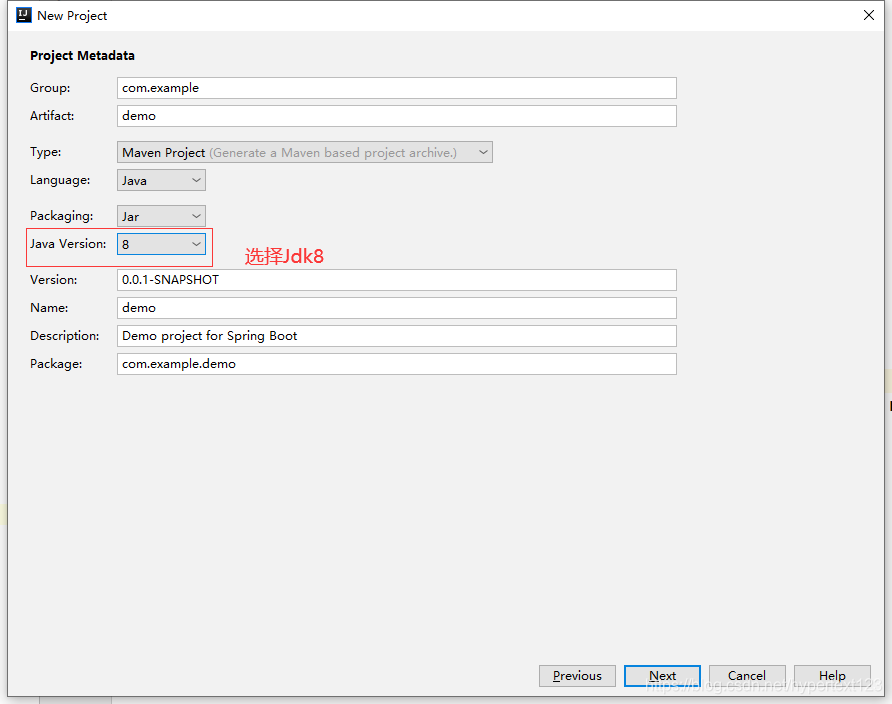Select the Project Metadata heading text
This screenshot has height=704, width=892.
click(x=82, y=56)
